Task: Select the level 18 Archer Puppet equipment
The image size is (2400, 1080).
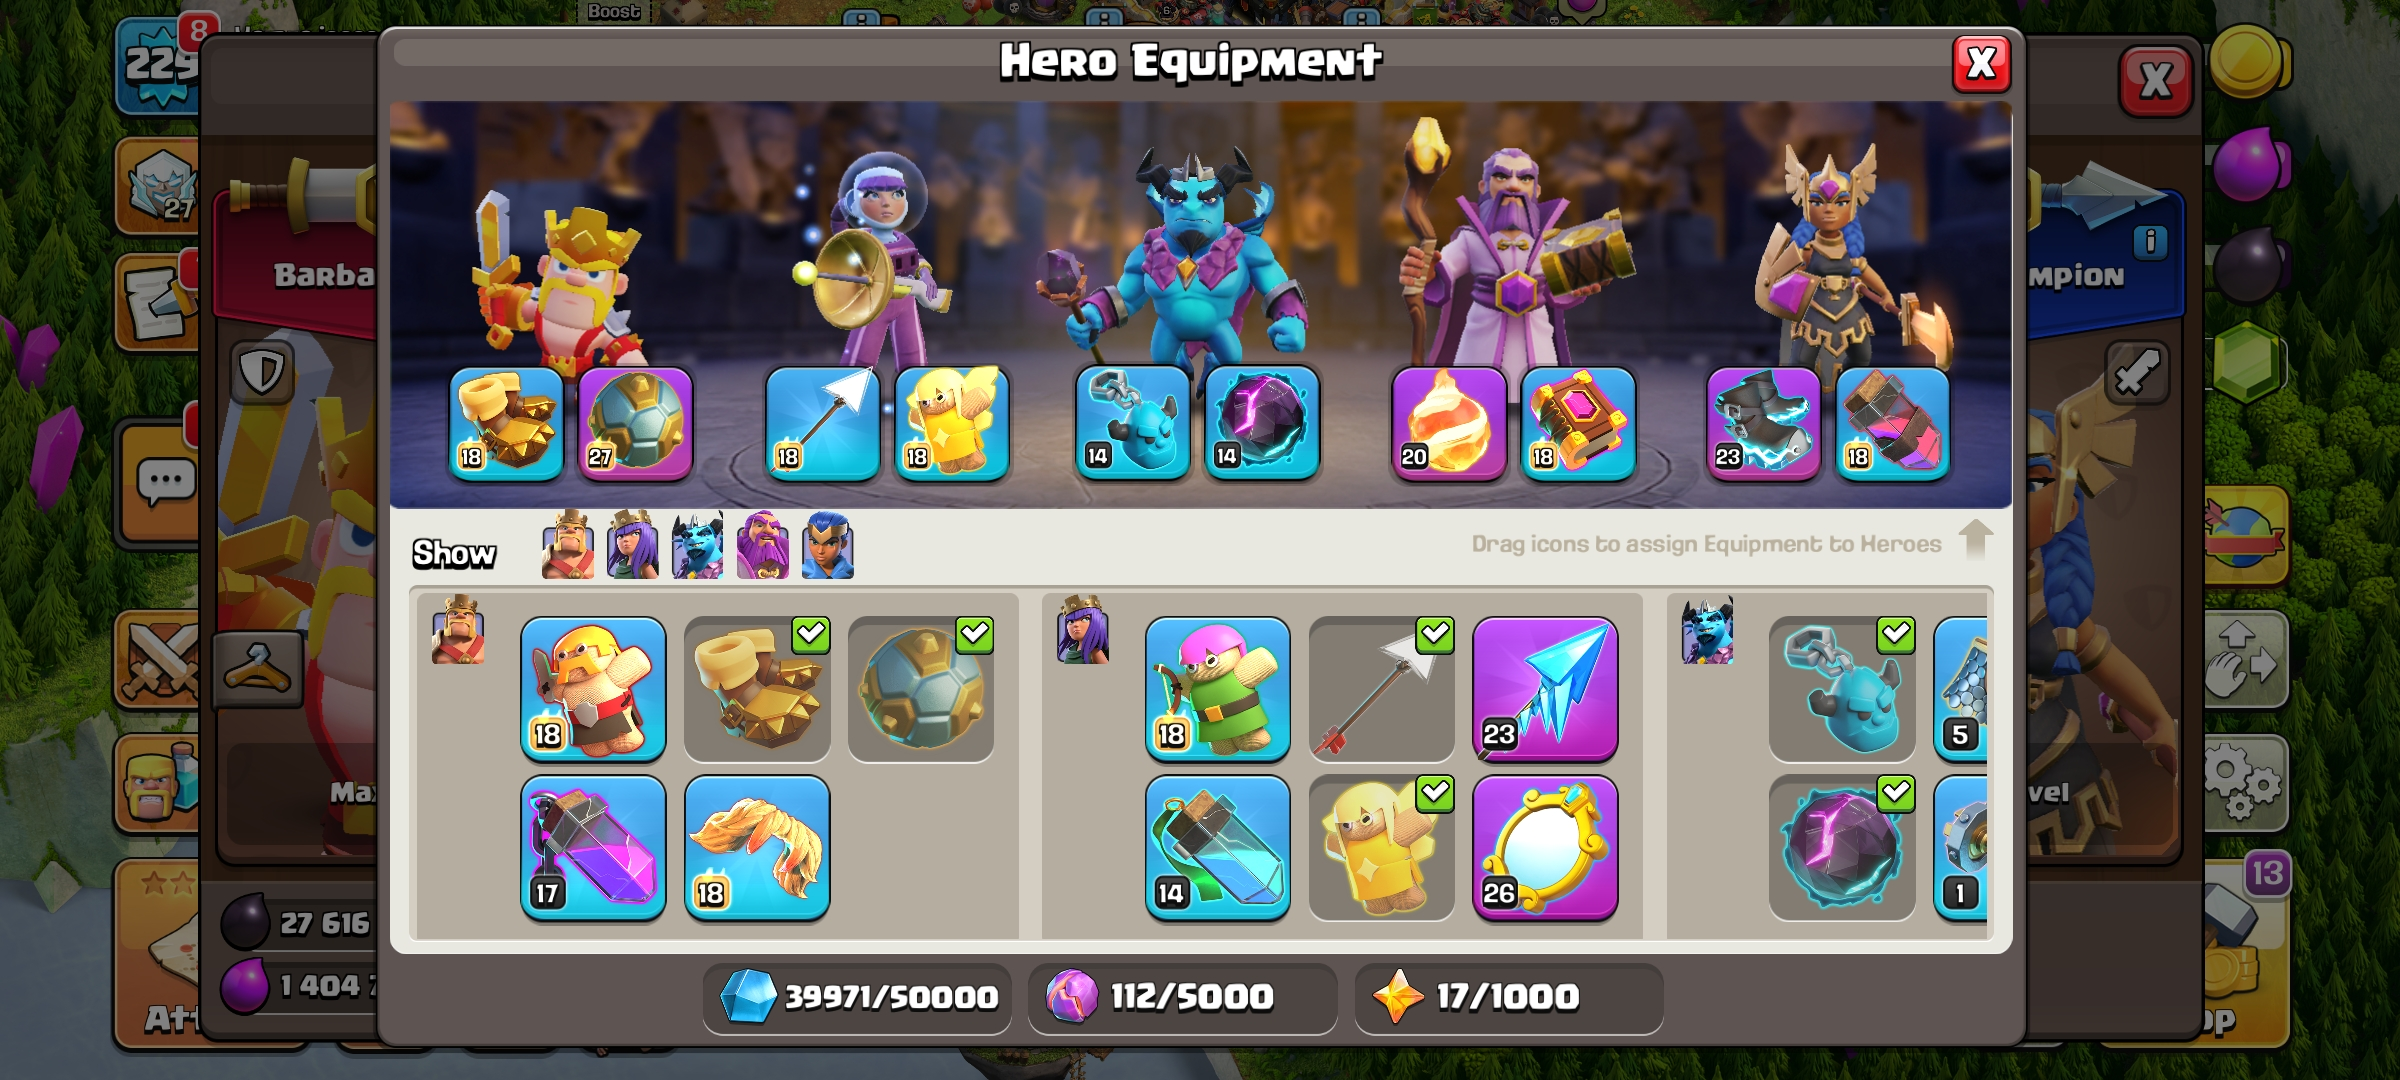Action: point(1217,688)
